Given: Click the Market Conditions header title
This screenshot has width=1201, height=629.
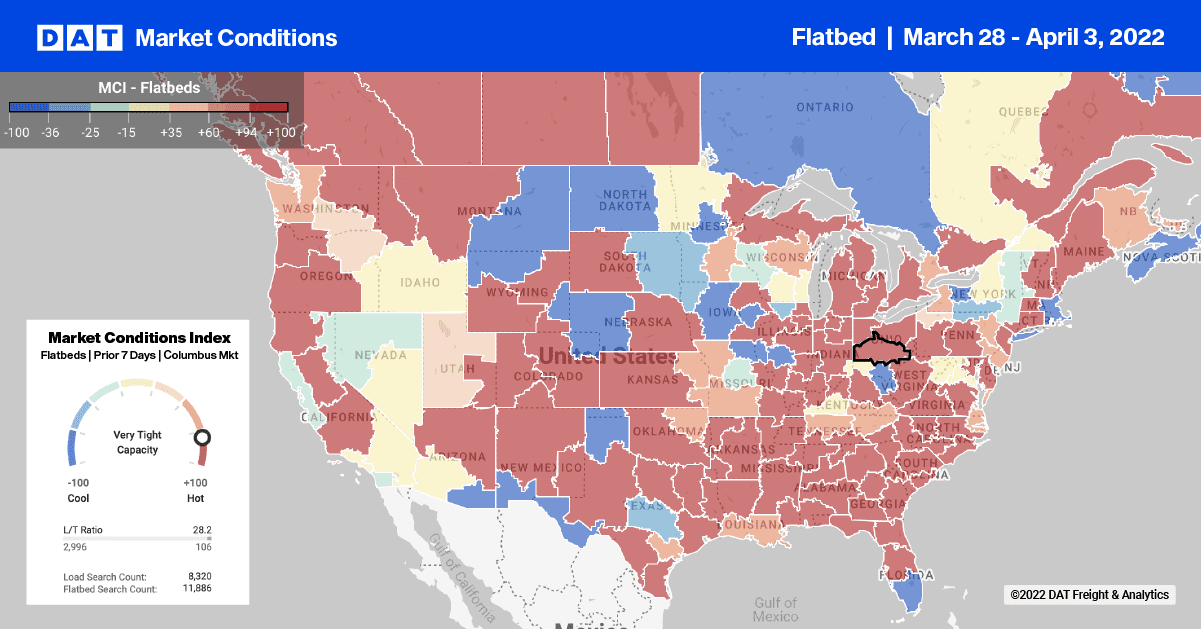Looking at the screenshot, I should 236,38.
